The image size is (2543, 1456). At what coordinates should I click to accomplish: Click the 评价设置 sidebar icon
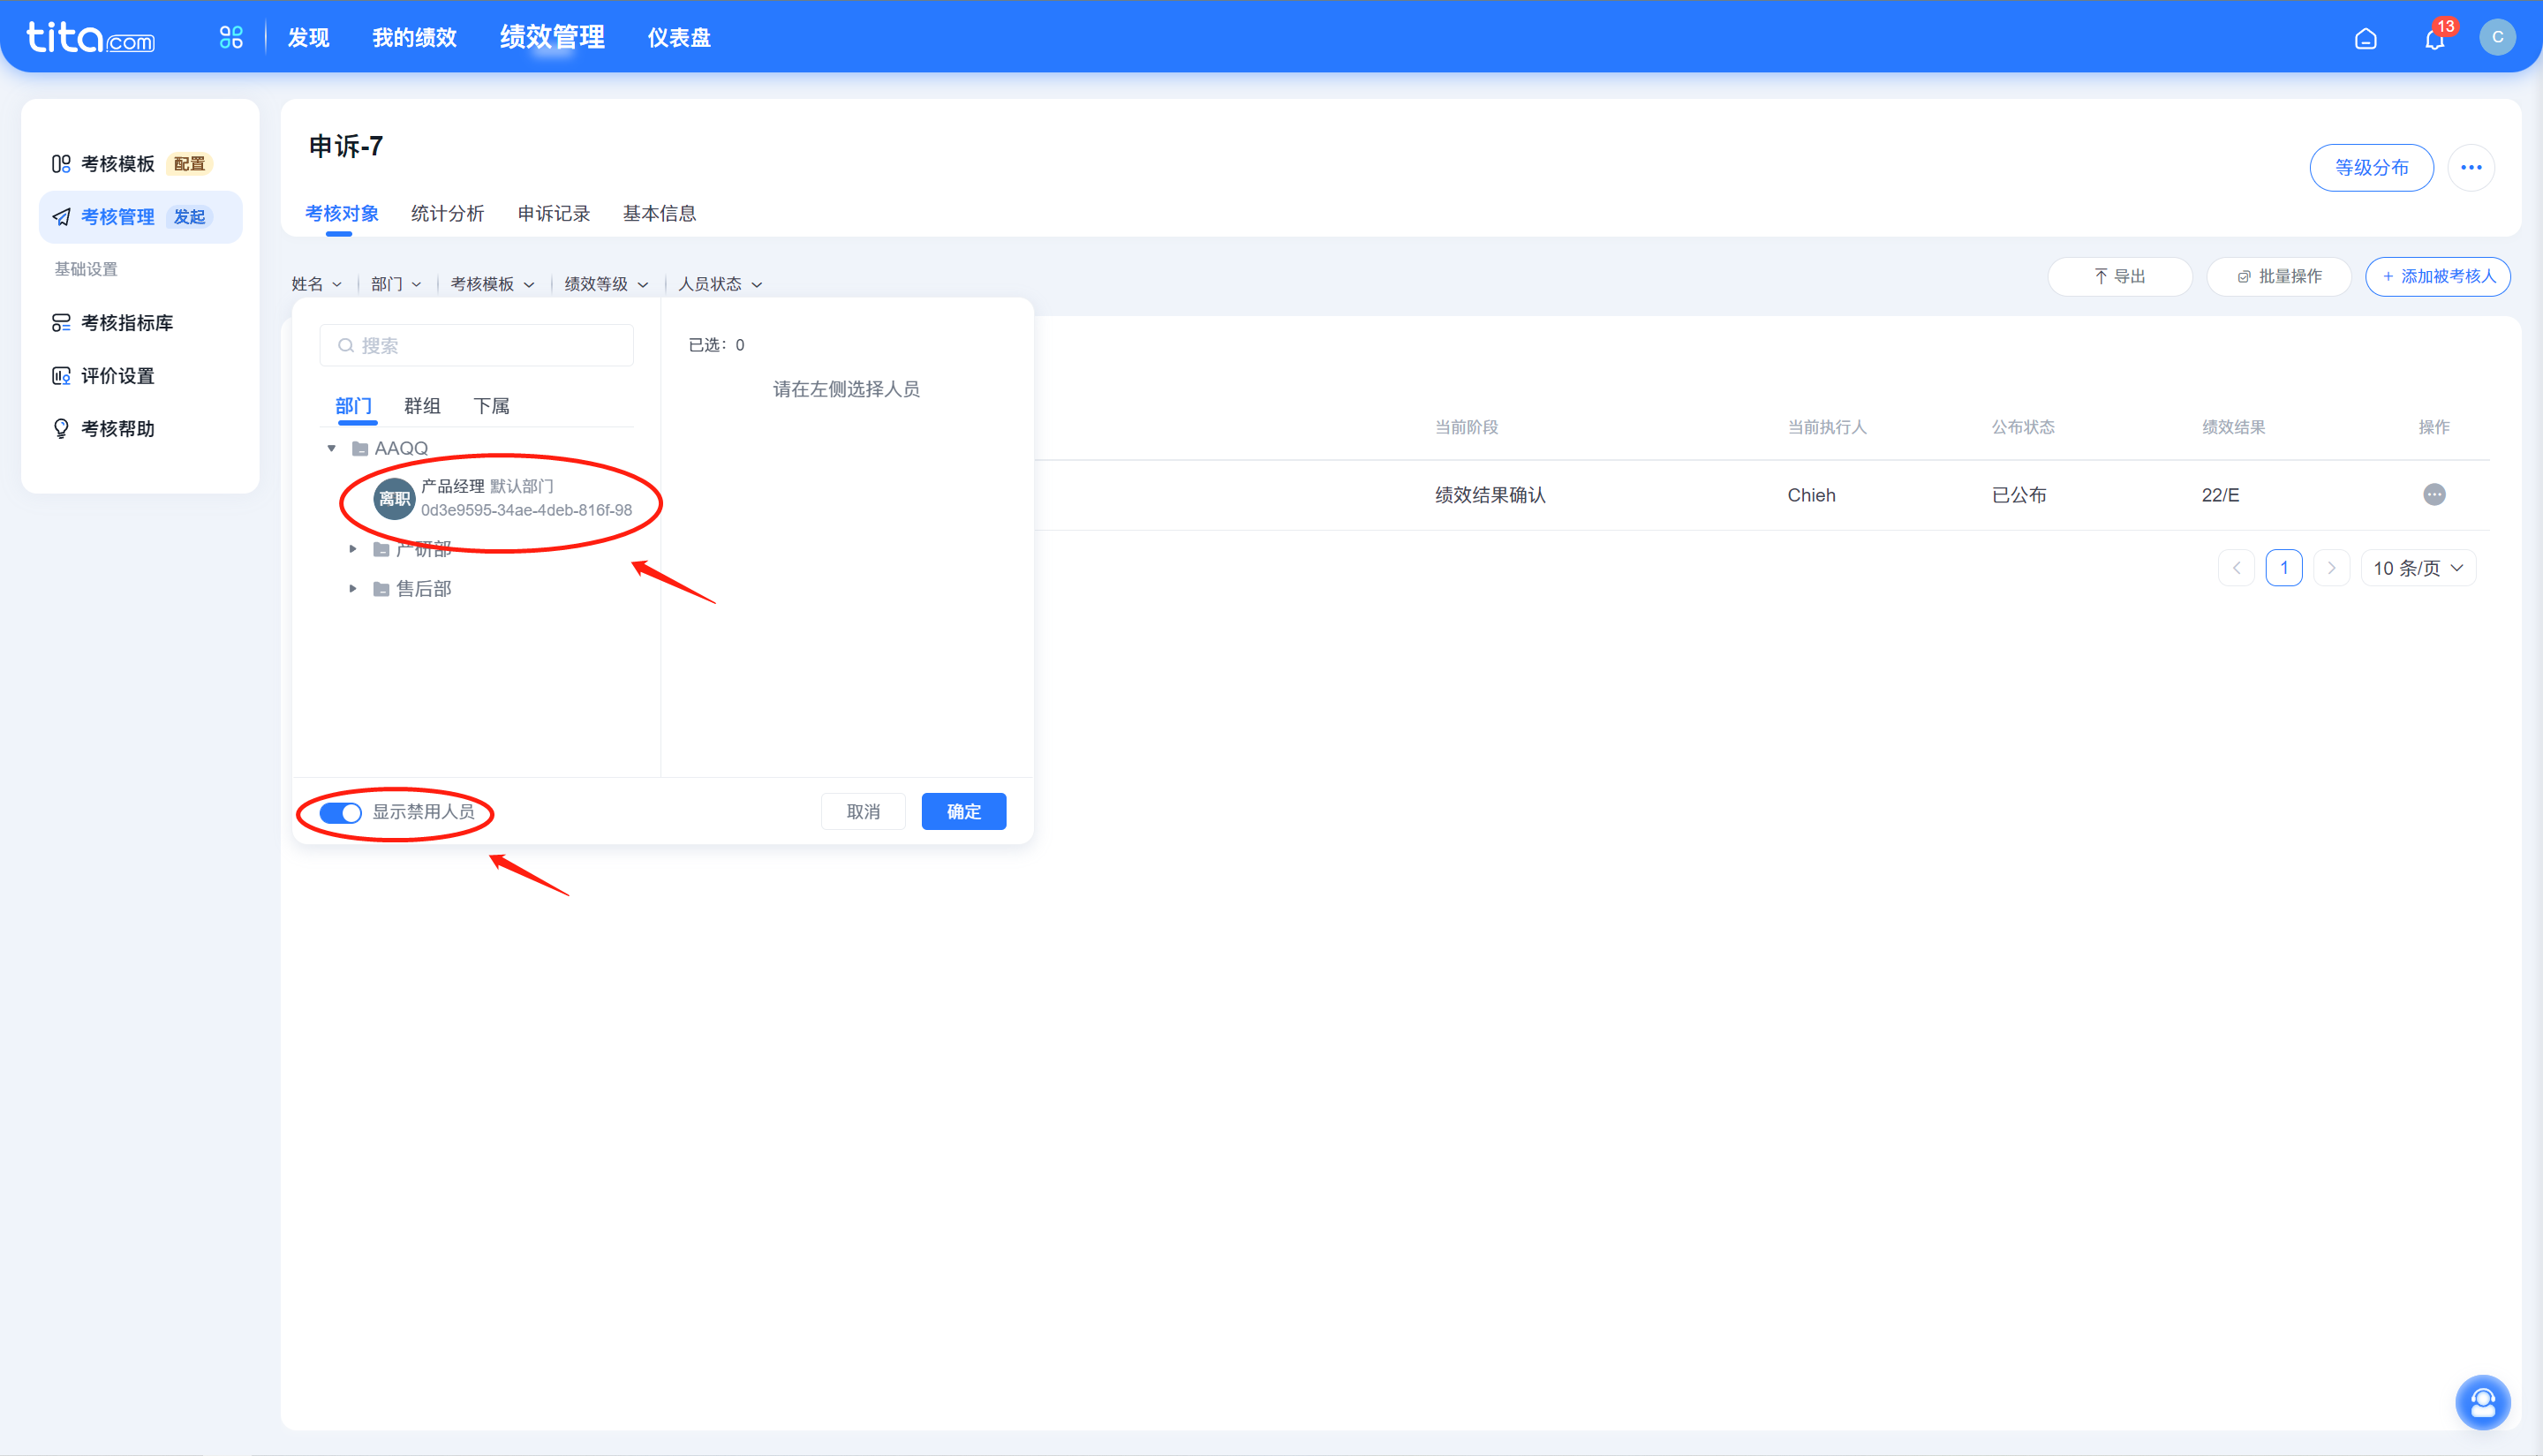(x=61, y=376)
